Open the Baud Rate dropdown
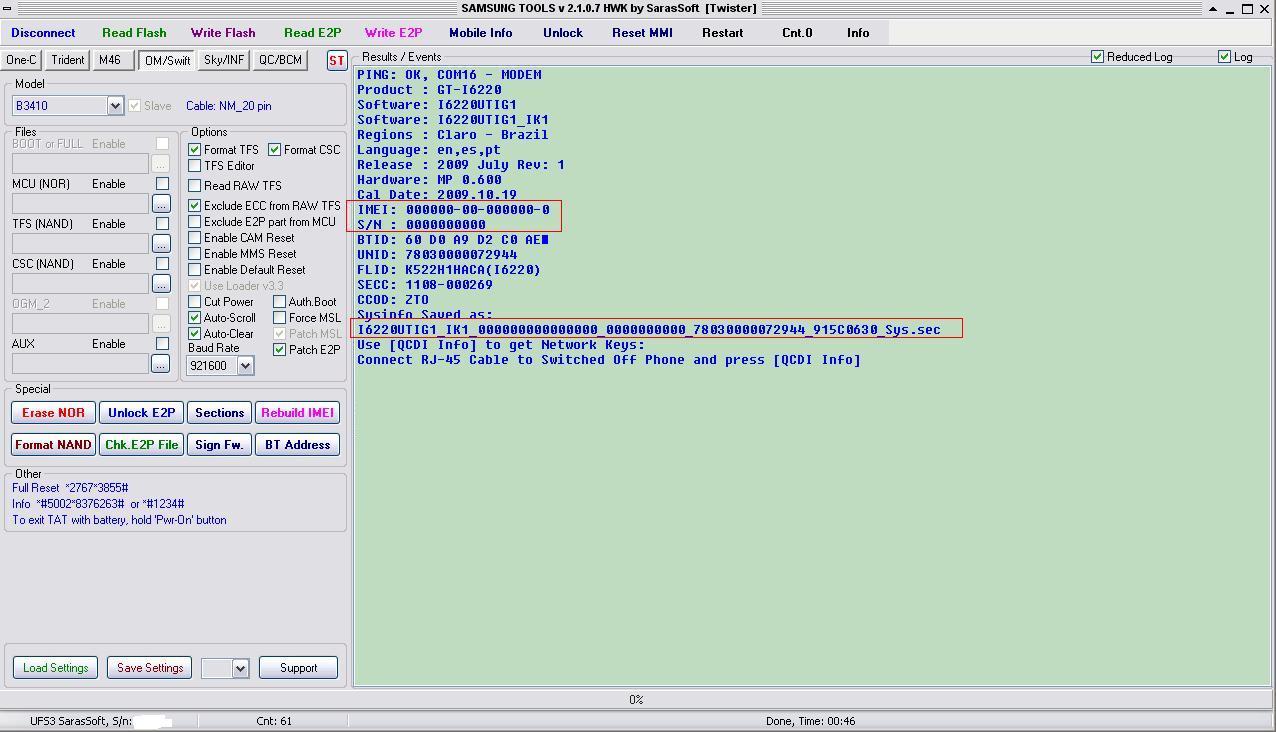The height and width of the screenshot is (732, 1276). [x=245, y=366]
